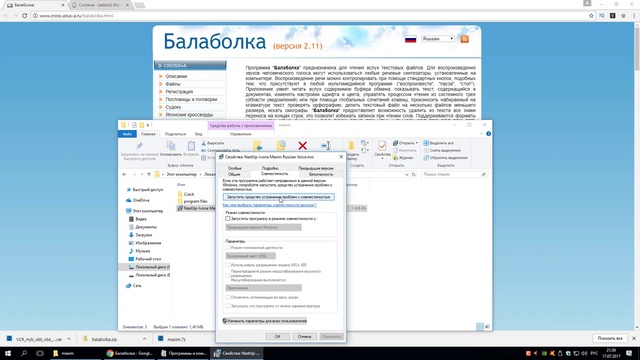This screenshot has width=640, height=360.
Task: Click the Cut (Вырезать) scissors item
Action: [213, 143]
